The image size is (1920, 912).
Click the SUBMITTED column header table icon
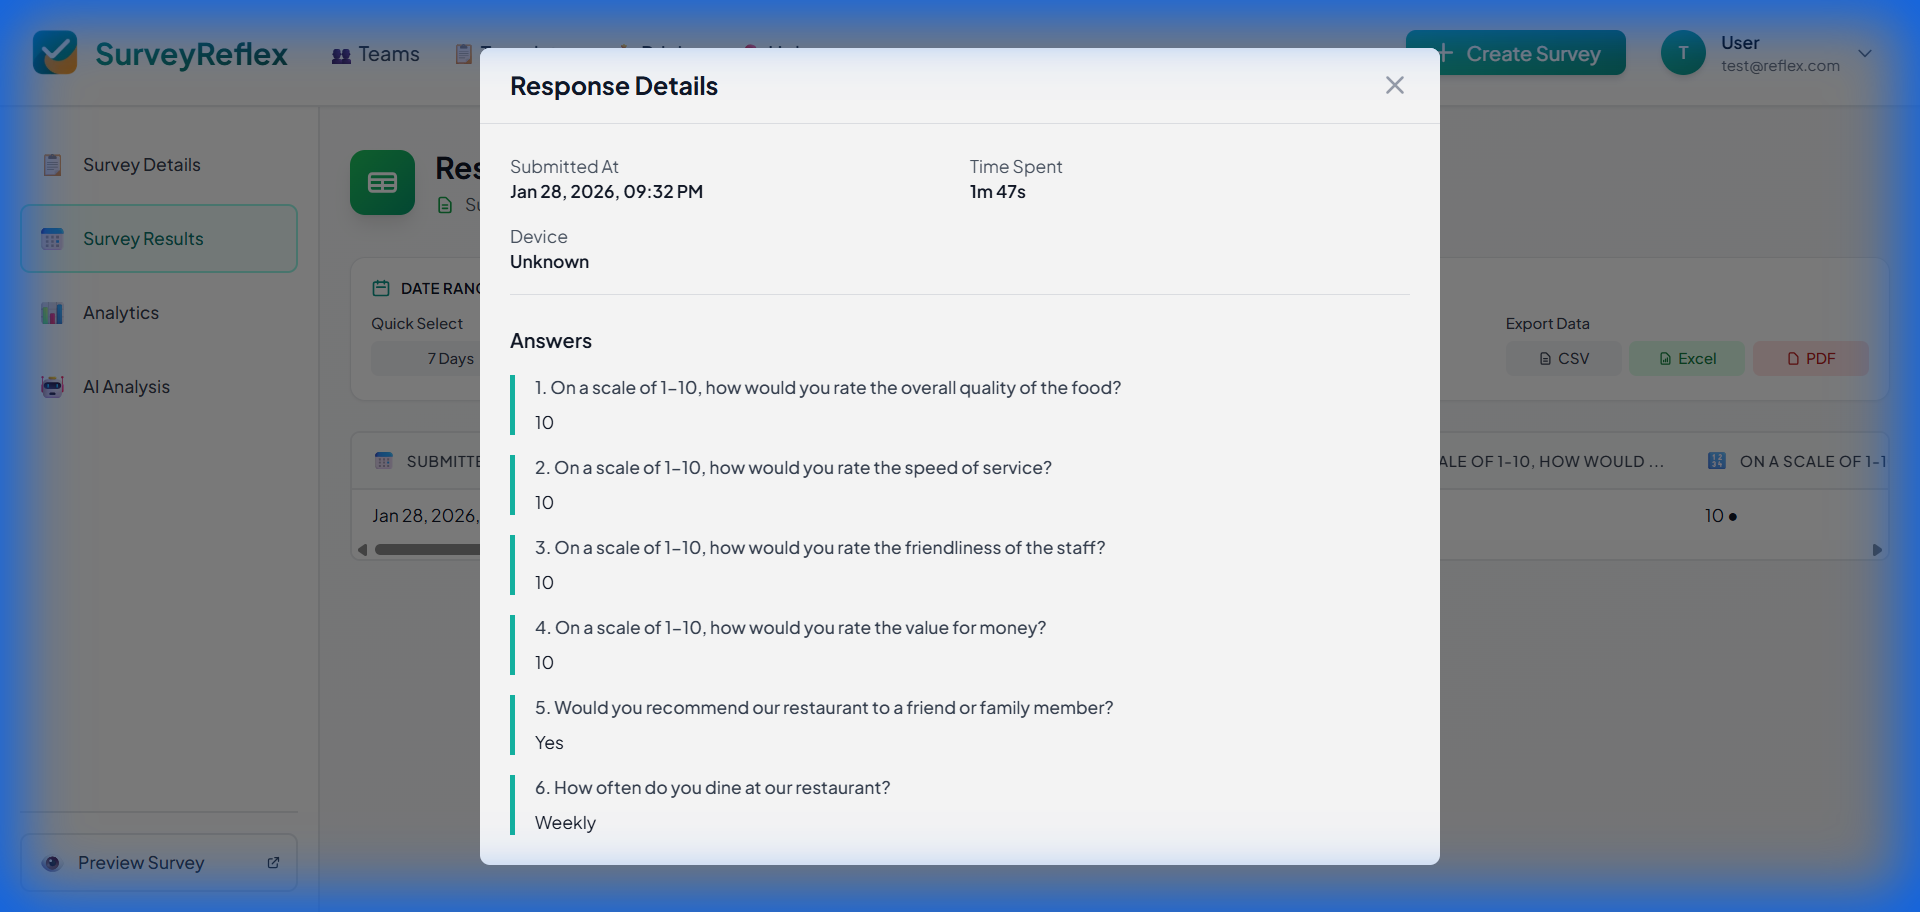383,460
